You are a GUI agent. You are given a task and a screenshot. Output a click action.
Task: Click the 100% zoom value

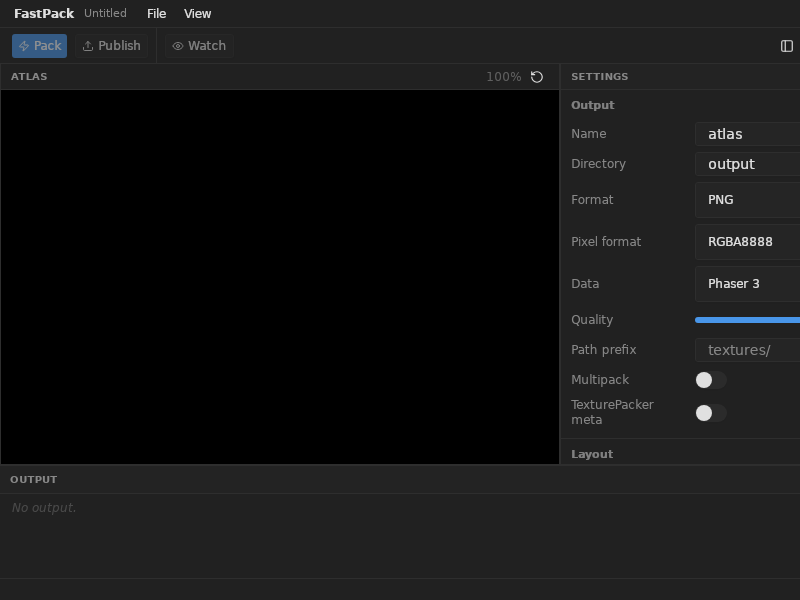pyautogui.click(x=504, y=77)
